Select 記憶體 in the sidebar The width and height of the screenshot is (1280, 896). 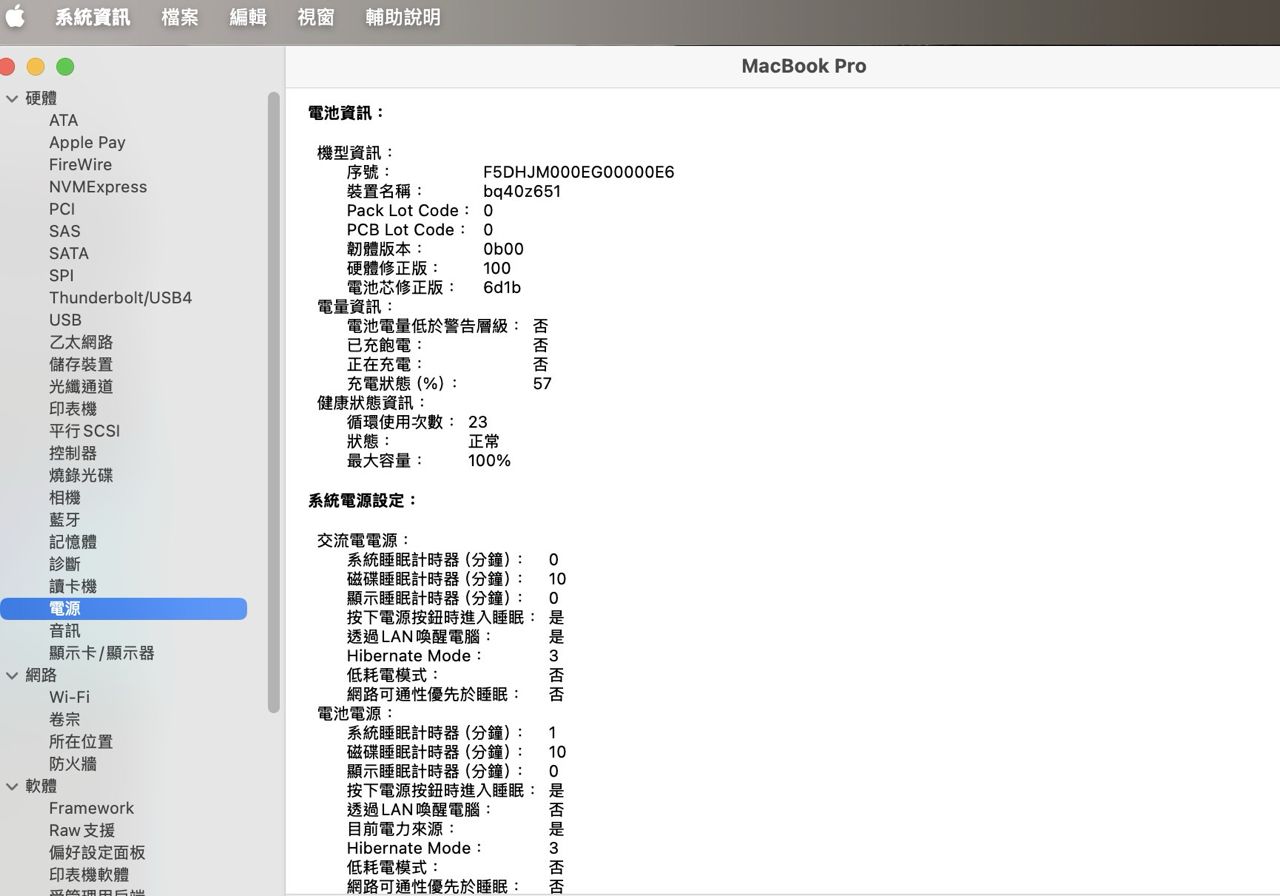[x=73, y=542]
